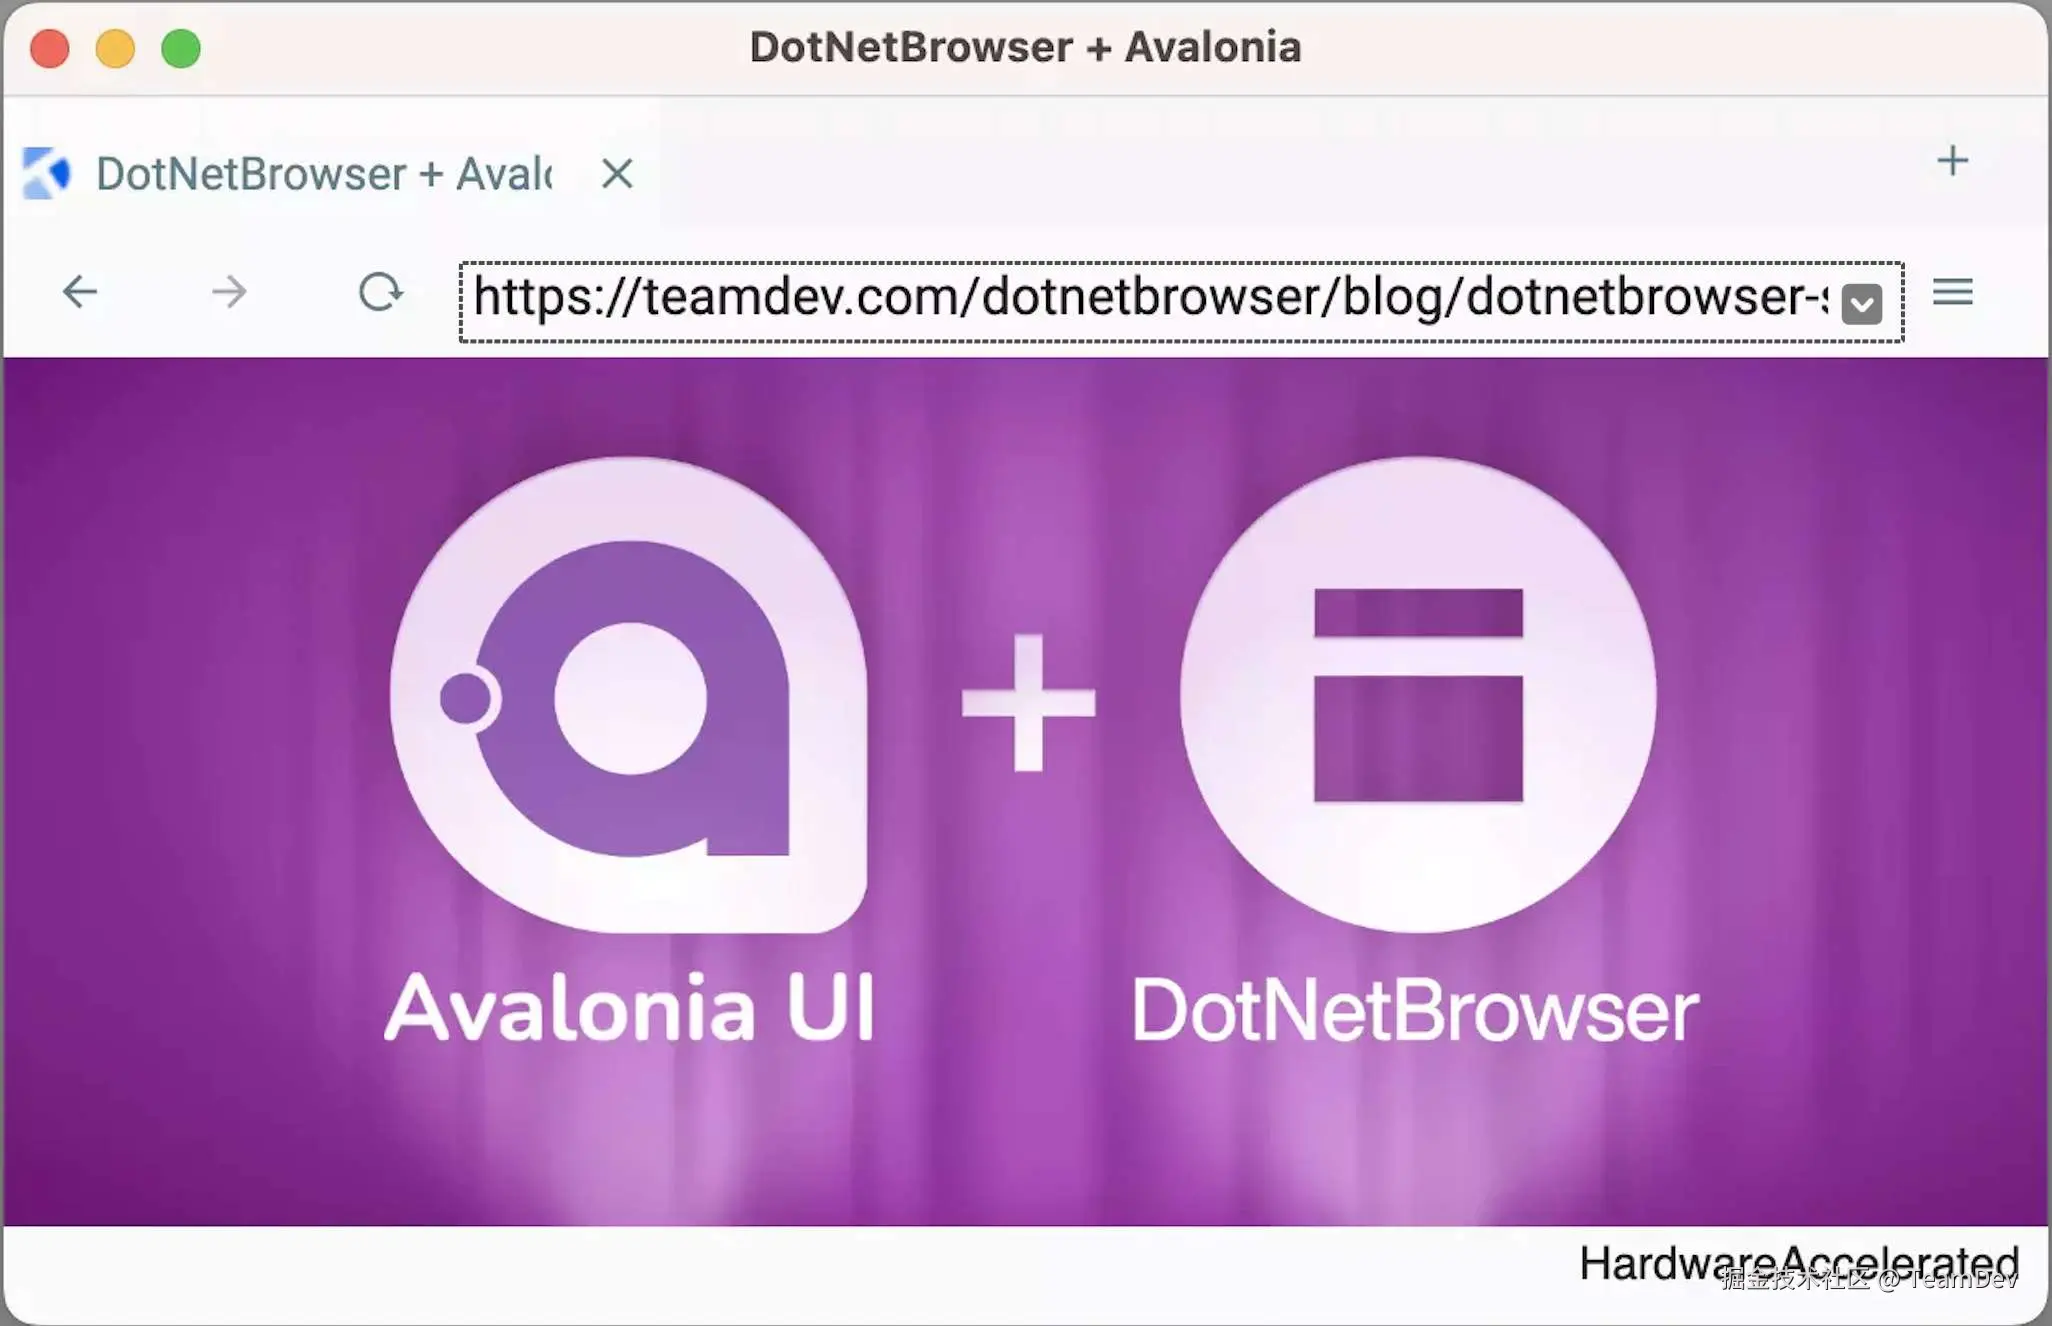2052x1326 pixels.
Task: Click the DotNetBrowser favicon on the tab
Action: pos(44,173)
